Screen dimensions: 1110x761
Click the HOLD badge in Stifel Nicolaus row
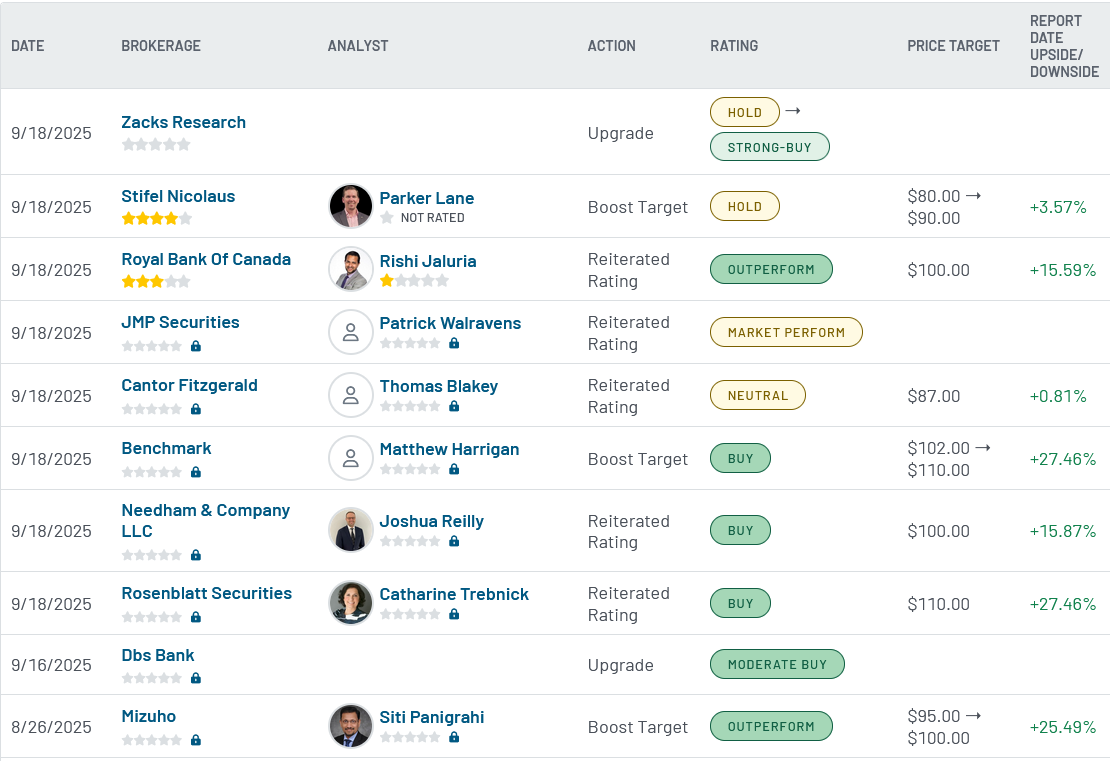coord(745,207)
